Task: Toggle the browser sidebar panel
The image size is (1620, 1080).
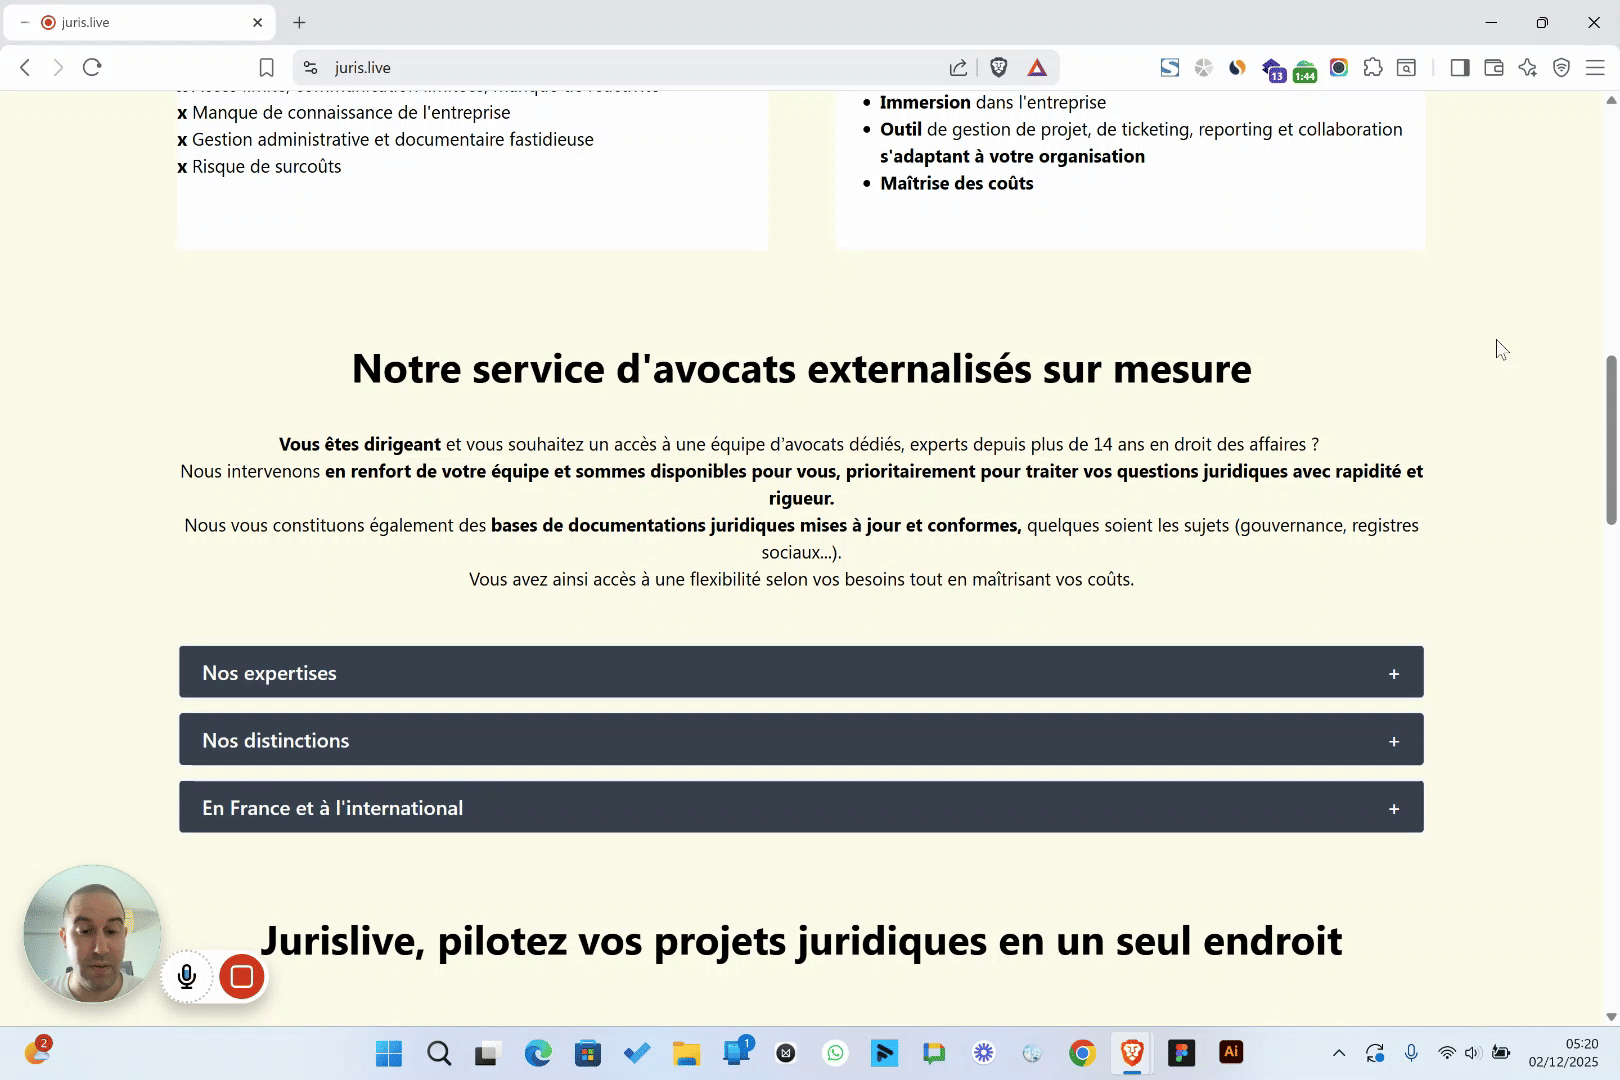Action: coord(1460,67)
